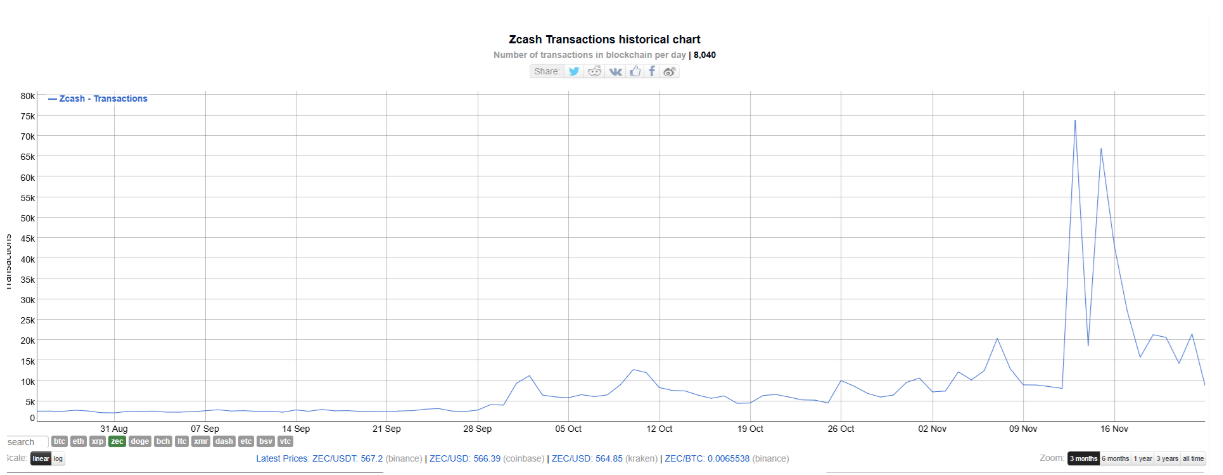Toggle the Zcash - Transactions legend series
The height and width of the screenshot is (475, 1223).
click(98, 99)
